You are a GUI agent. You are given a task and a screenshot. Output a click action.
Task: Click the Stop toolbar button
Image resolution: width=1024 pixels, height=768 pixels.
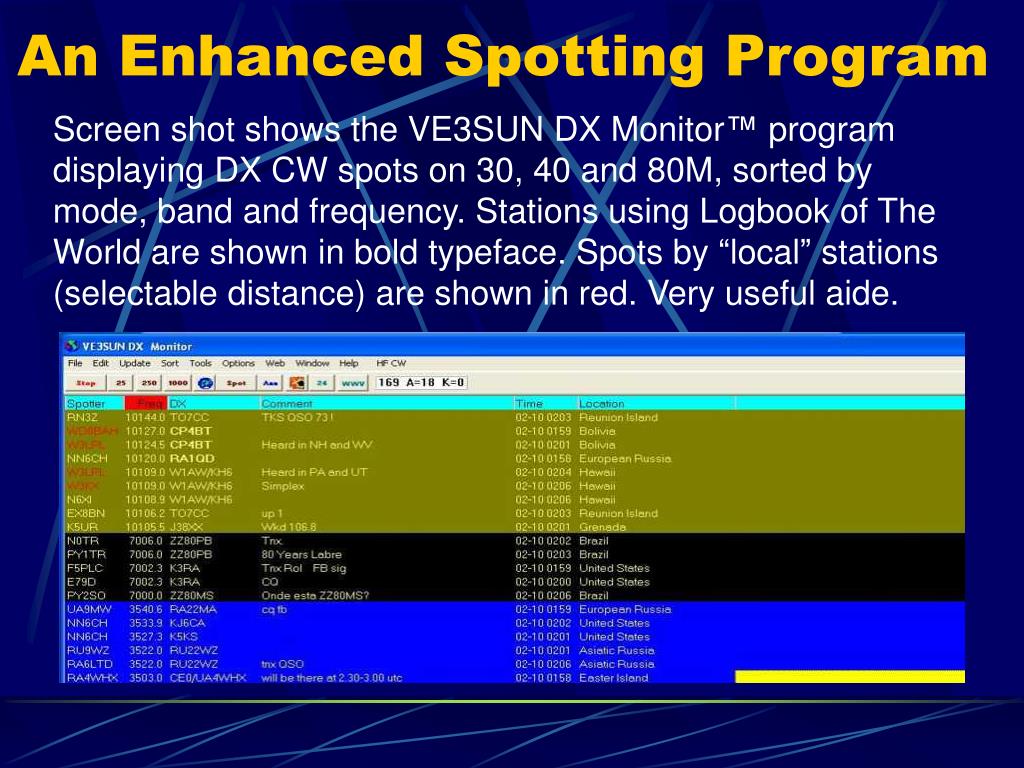point(86,383)
